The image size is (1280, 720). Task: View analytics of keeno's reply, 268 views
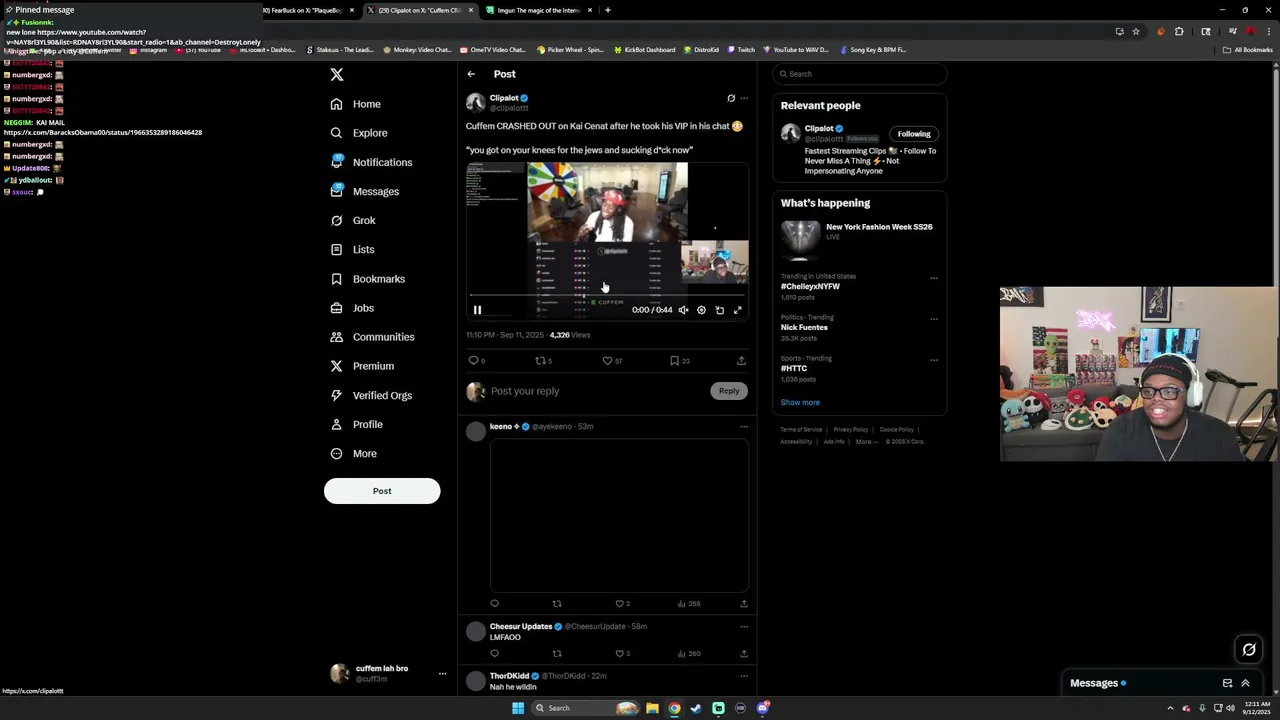(688, 604)
